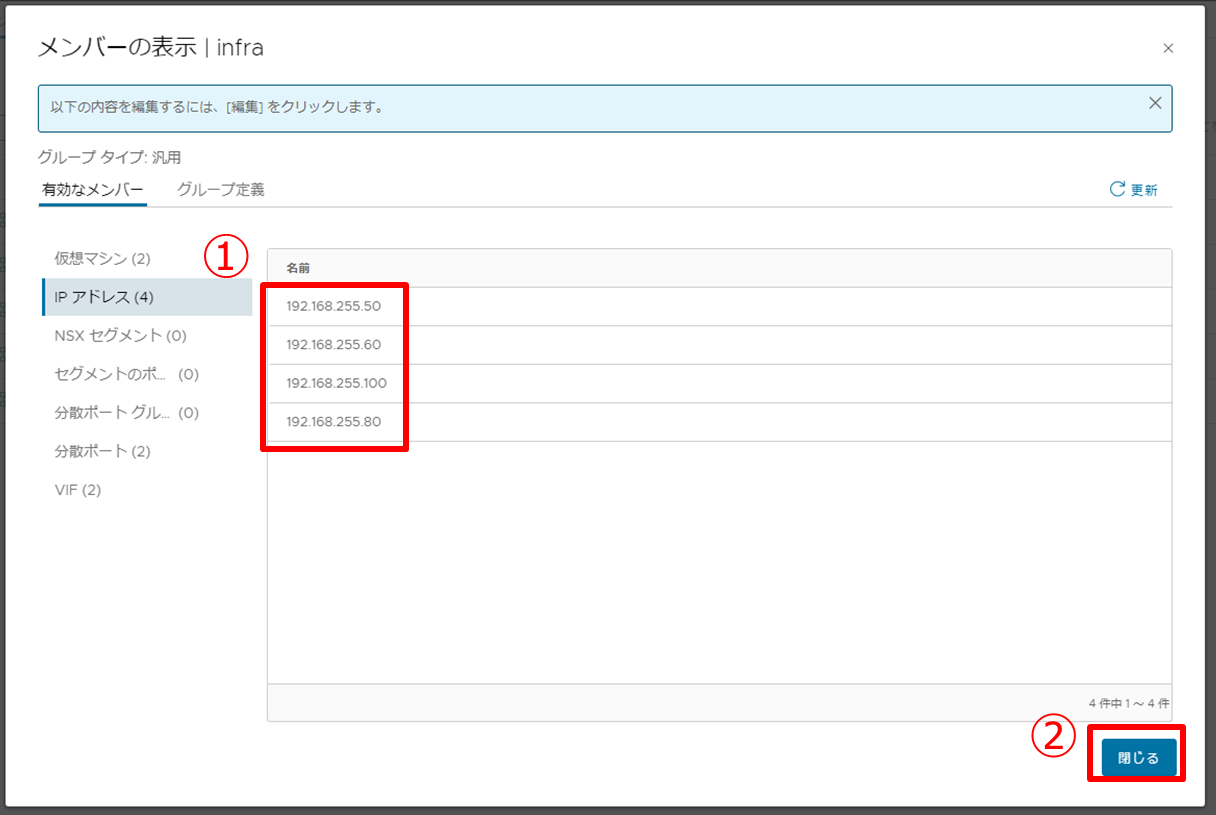Select VIF (2) in the sidebar

click(78, 490)
